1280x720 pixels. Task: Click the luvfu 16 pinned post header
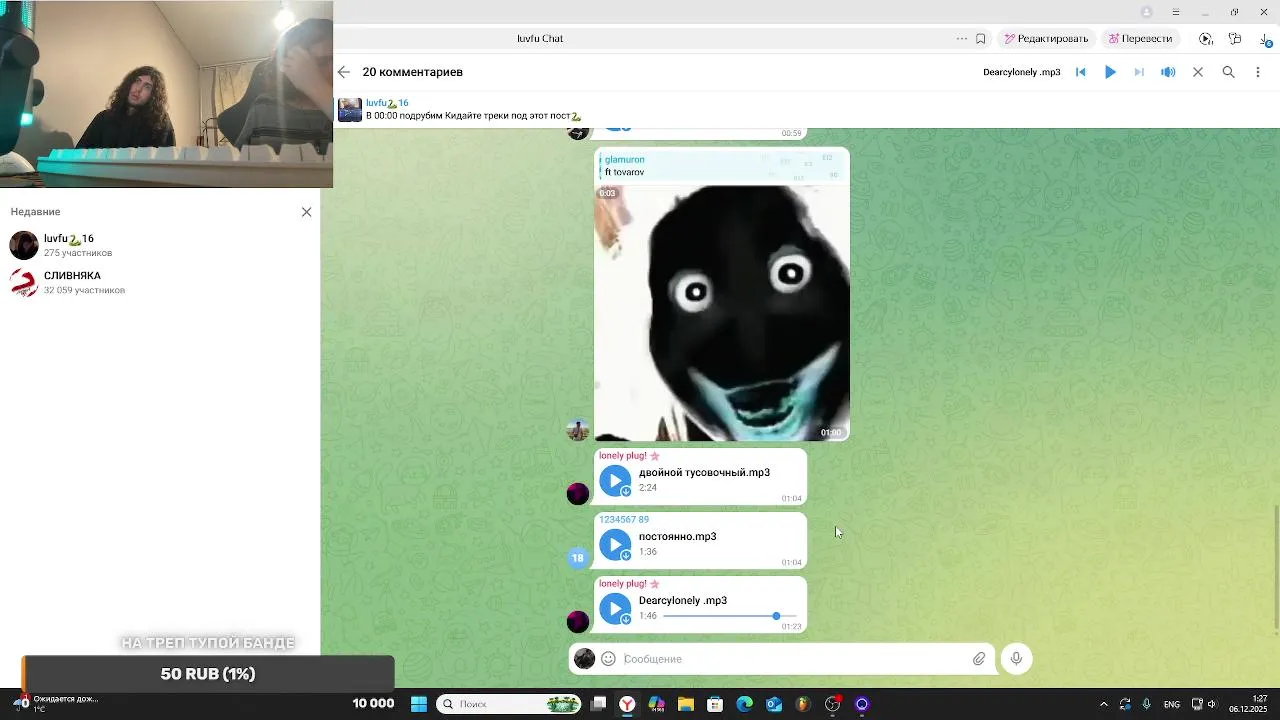click(x=806, y=109)
